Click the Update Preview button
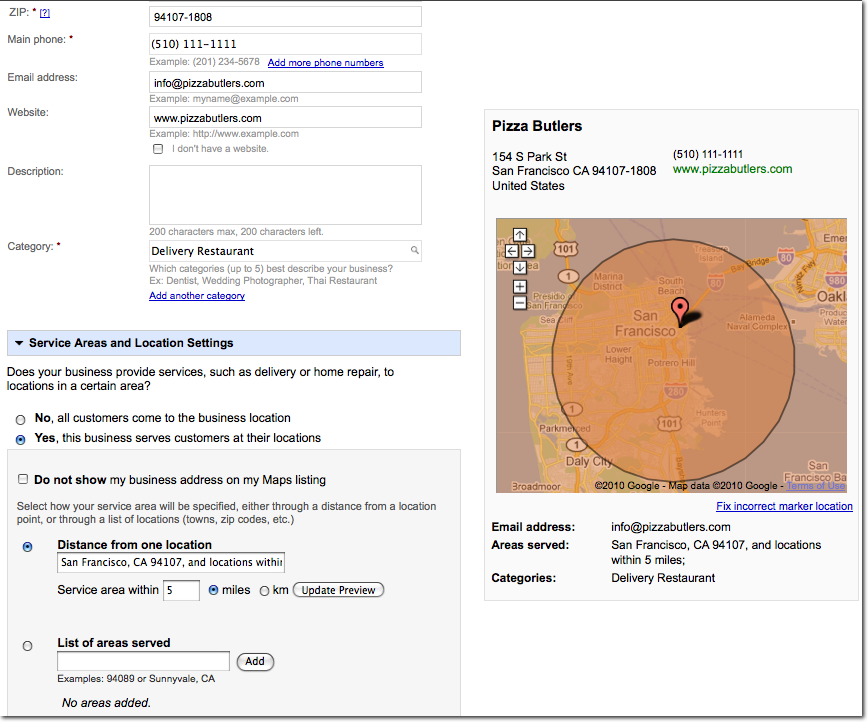The width and height of the screenshot is (868, 722). (x=338, y=590)
